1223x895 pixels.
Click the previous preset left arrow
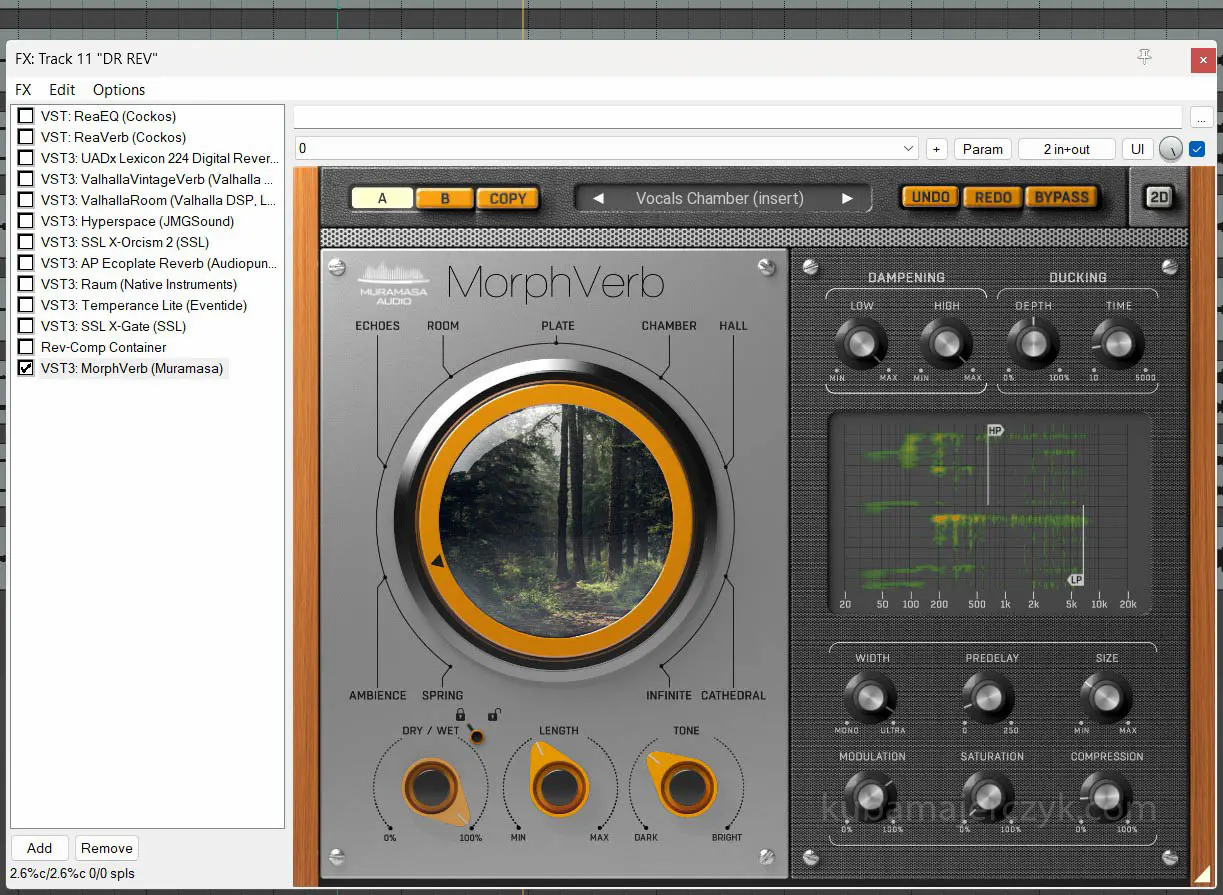(598, 198)
